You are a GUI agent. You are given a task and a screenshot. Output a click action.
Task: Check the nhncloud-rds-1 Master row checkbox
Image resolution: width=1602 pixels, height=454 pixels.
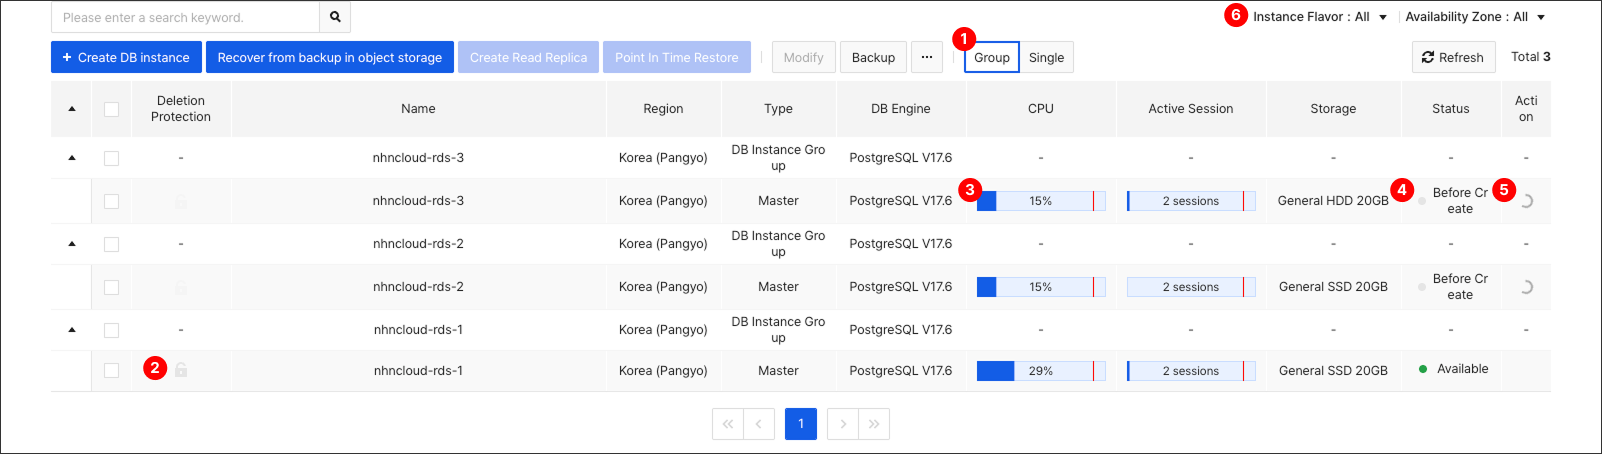point(111,370)
